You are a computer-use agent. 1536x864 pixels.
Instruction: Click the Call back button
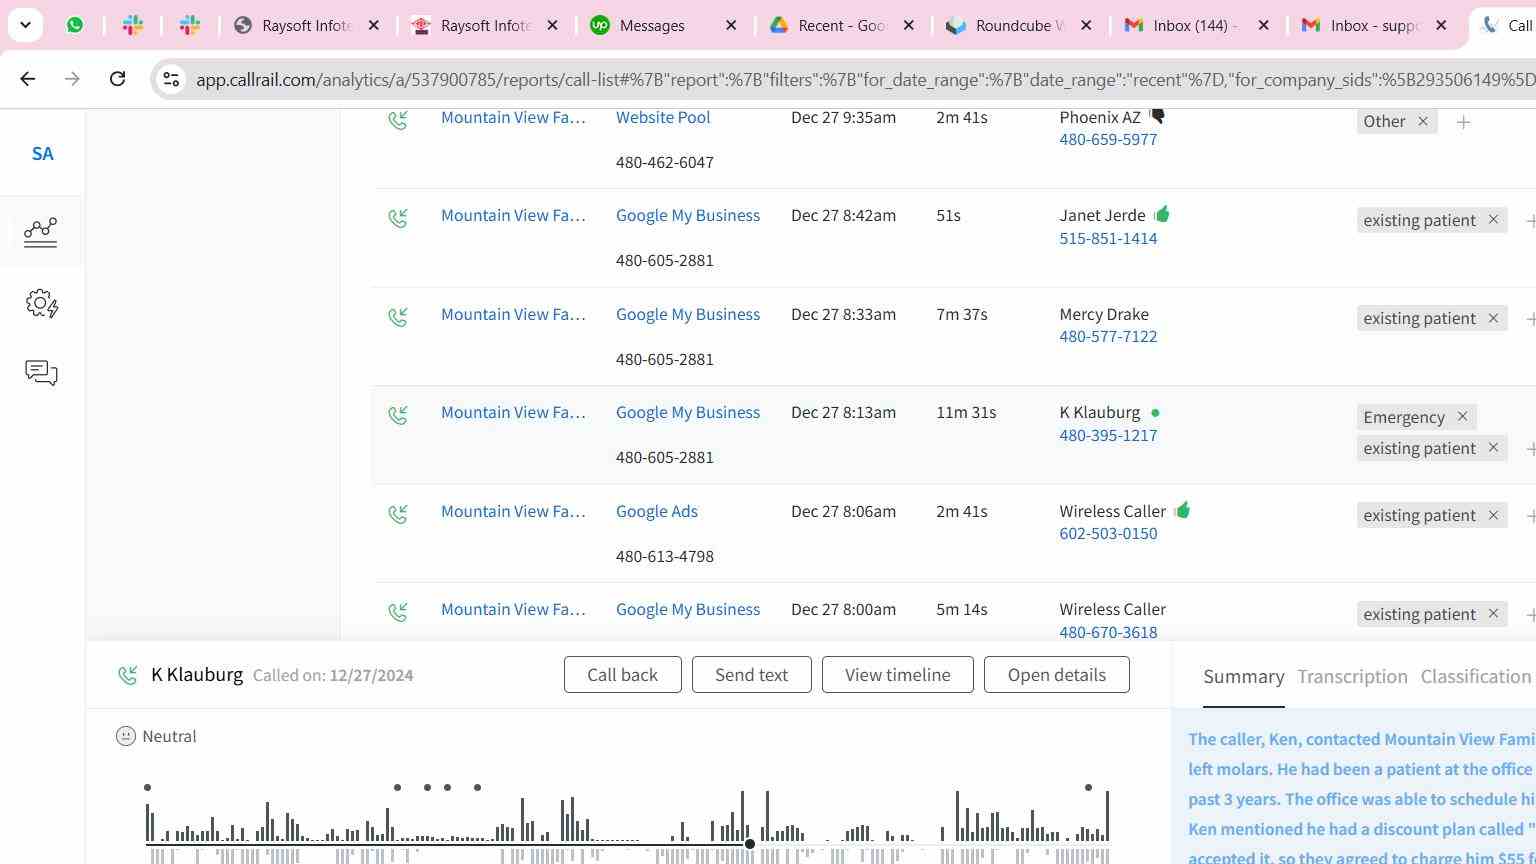[x=622, y=675]
